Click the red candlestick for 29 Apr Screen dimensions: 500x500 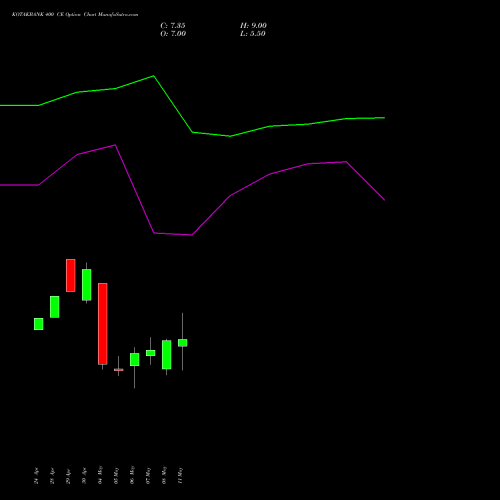coord(71,275)
